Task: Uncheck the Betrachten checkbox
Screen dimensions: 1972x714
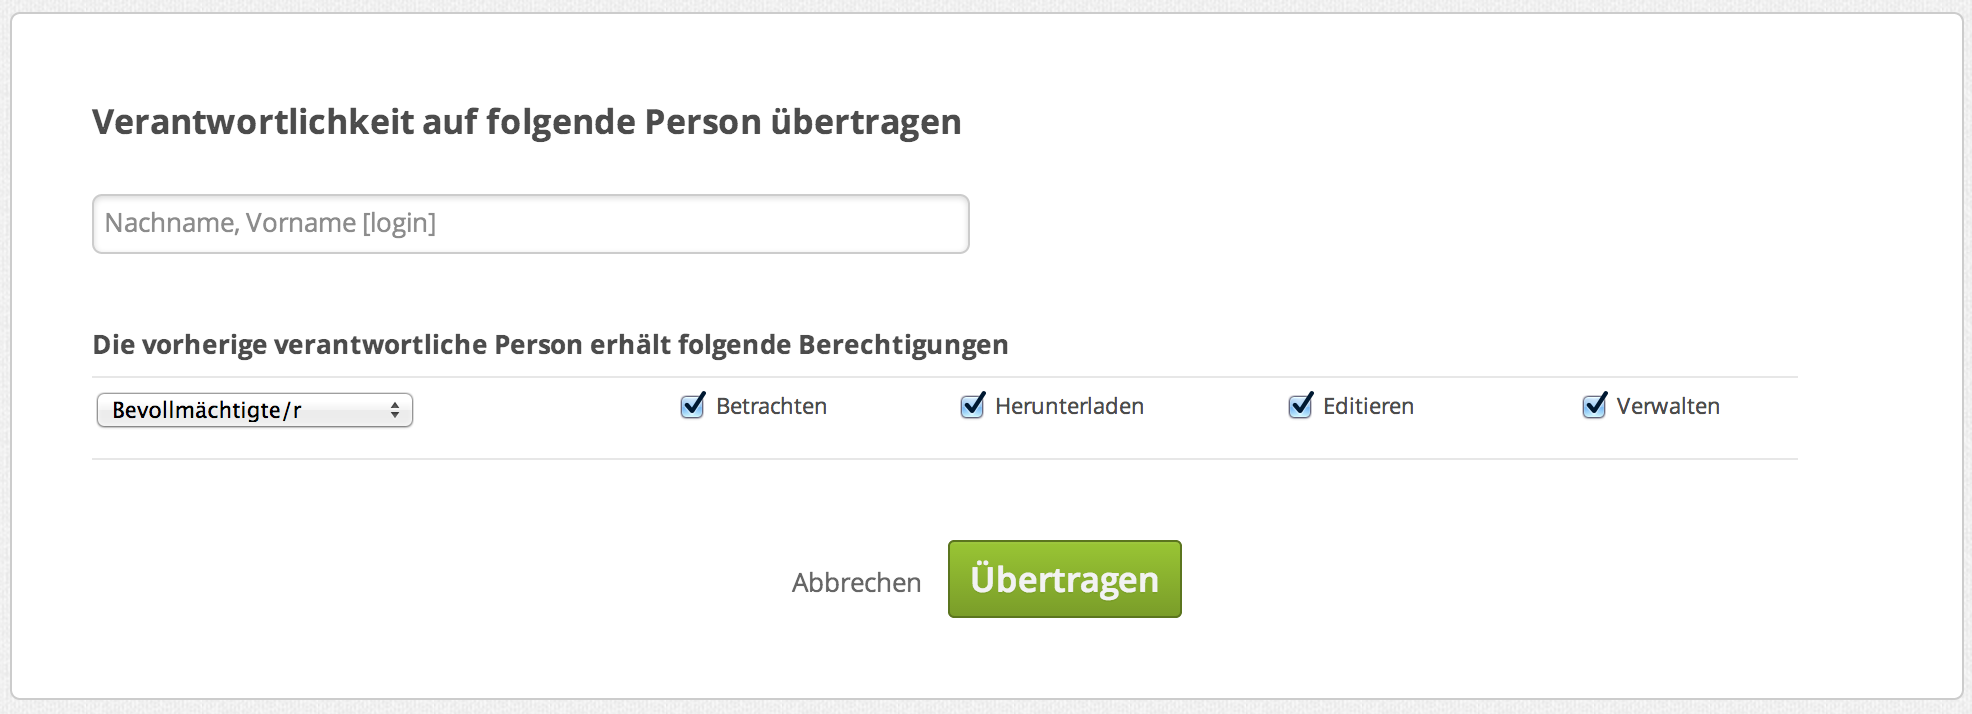Action: [x=692, y=406]
